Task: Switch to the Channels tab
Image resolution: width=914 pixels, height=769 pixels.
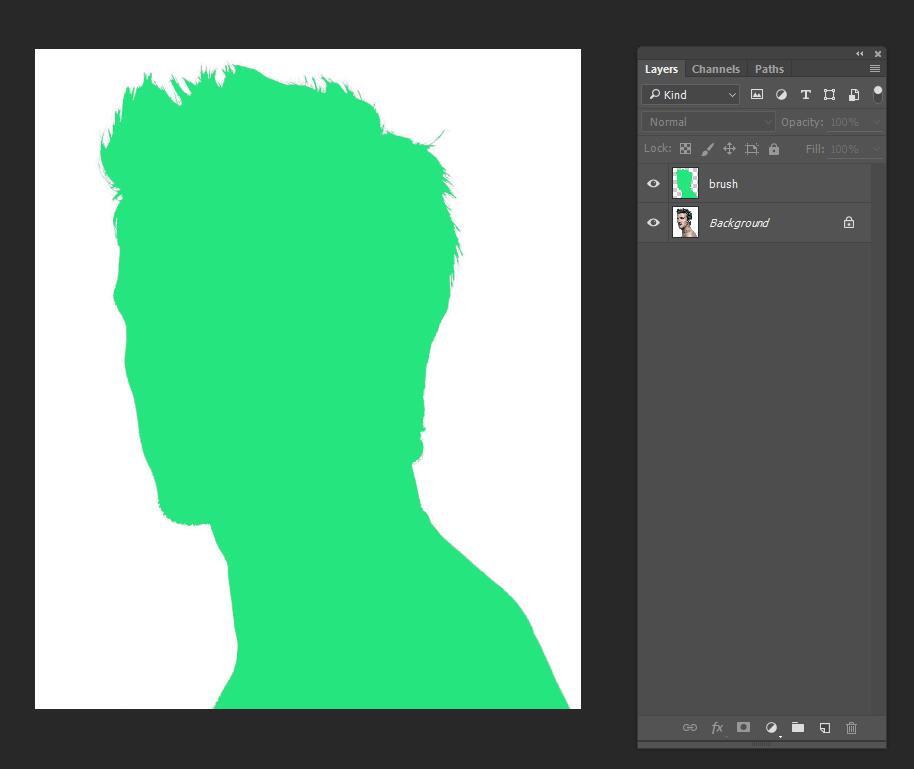Action: pyautogui.click(x=716, y=69)
